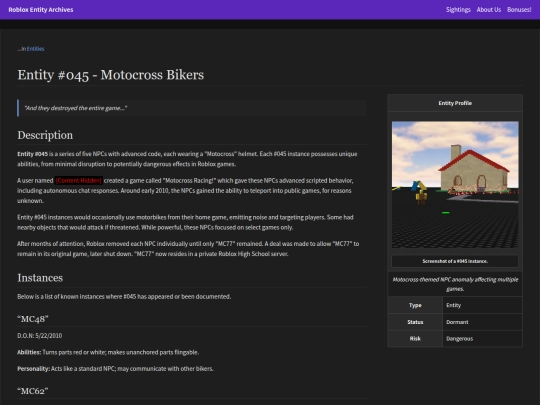Click the Abilities line about red or white parts
The image size is (540, 405).
coord(108,352)
